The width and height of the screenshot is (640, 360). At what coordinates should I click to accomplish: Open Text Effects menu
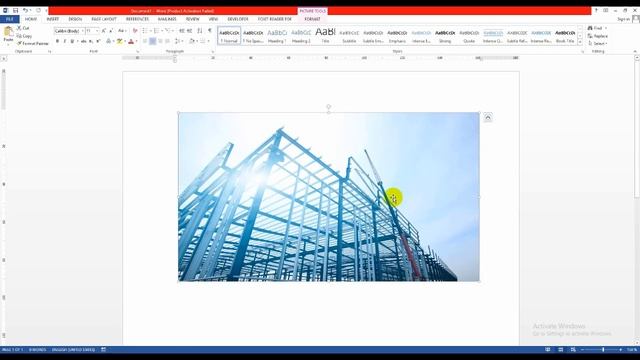pyautogui.click(x=109, y=41)
